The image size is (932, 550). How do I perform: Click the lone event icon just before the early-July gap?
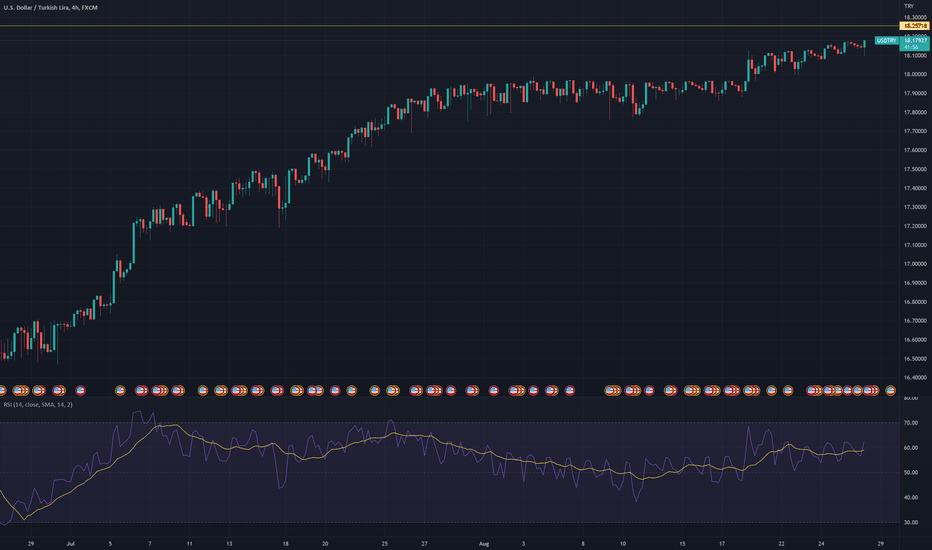(x=80, y=391)
